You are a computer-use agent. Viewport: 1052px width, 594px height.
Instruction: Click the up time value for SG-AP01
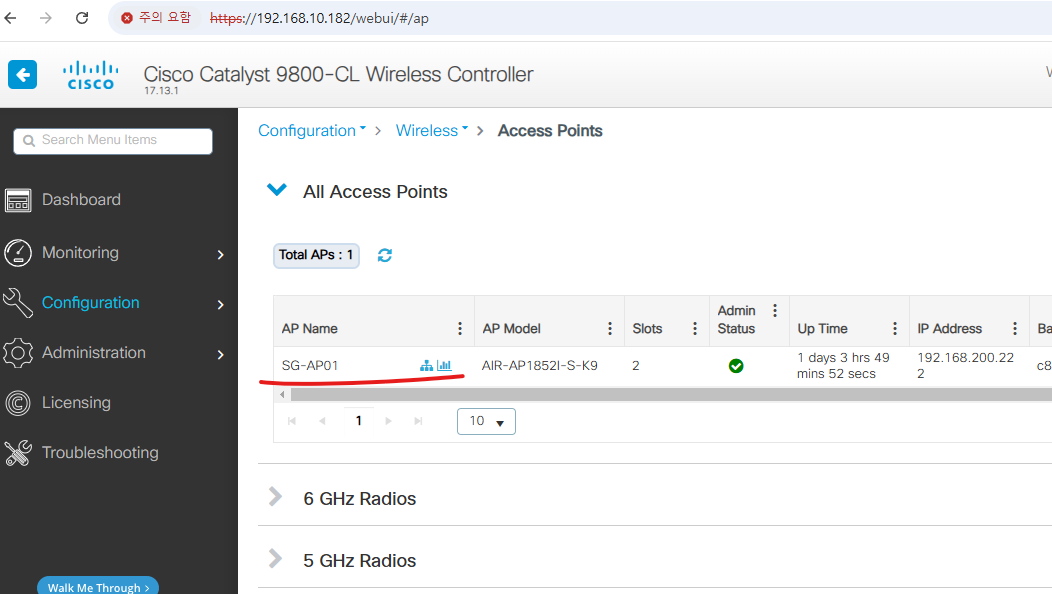point(843,366)
